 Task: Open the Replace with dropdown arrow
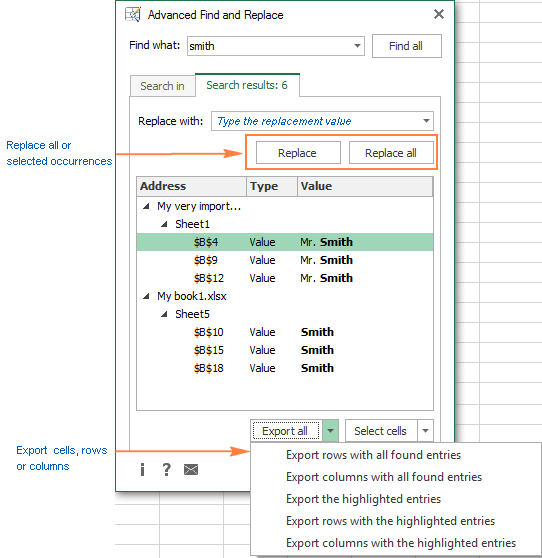pos(426,121)
